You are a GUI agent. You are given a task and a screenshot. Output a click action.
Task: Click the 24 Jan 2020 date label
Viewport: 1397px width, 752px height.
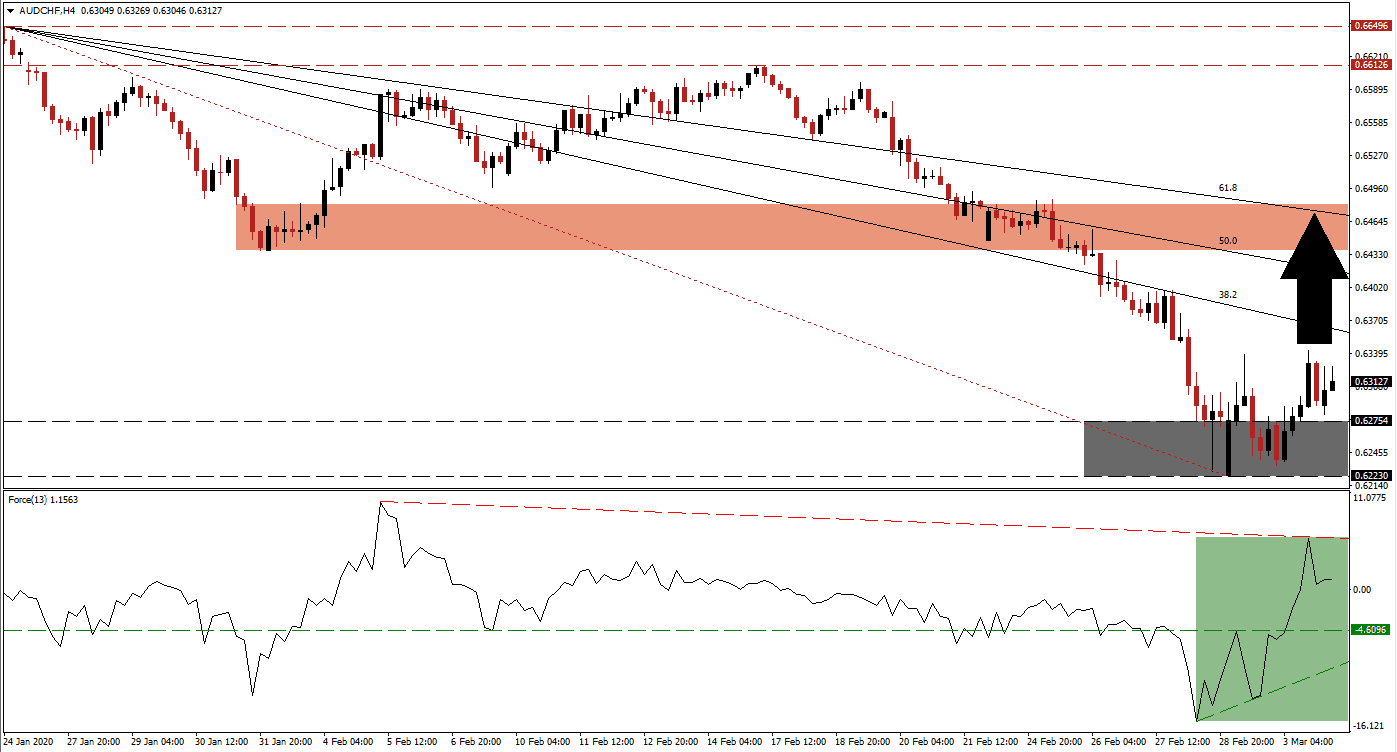point(30,743)
